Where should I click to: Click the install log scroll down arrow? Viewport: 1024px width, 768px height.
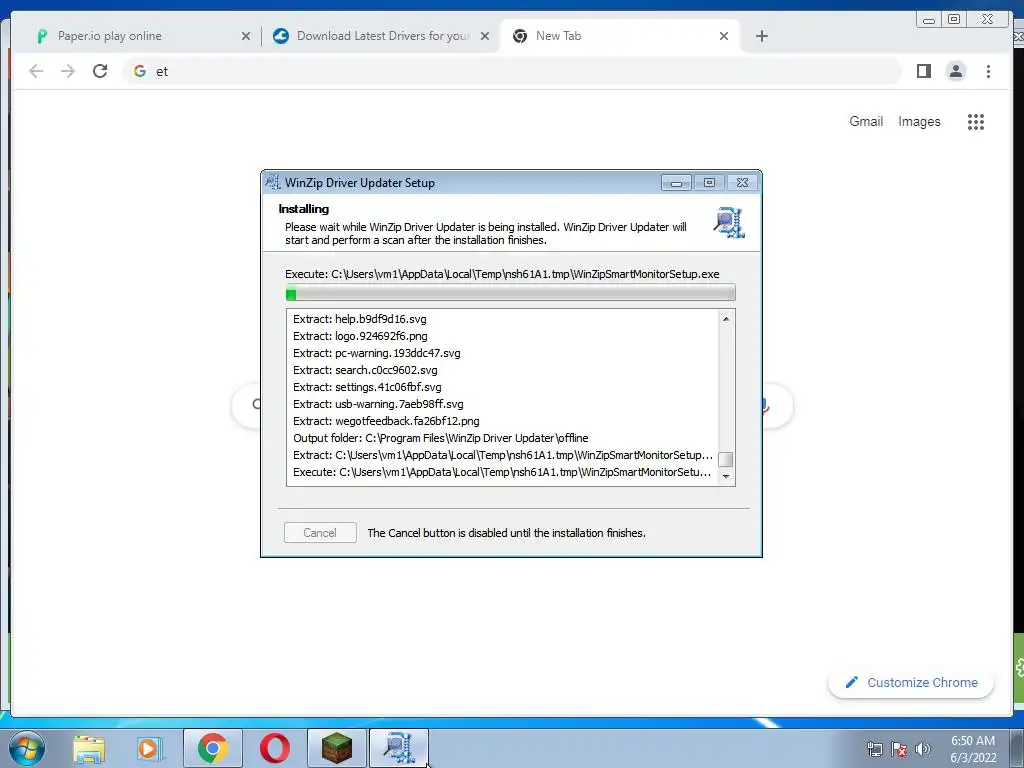[726, 477]
